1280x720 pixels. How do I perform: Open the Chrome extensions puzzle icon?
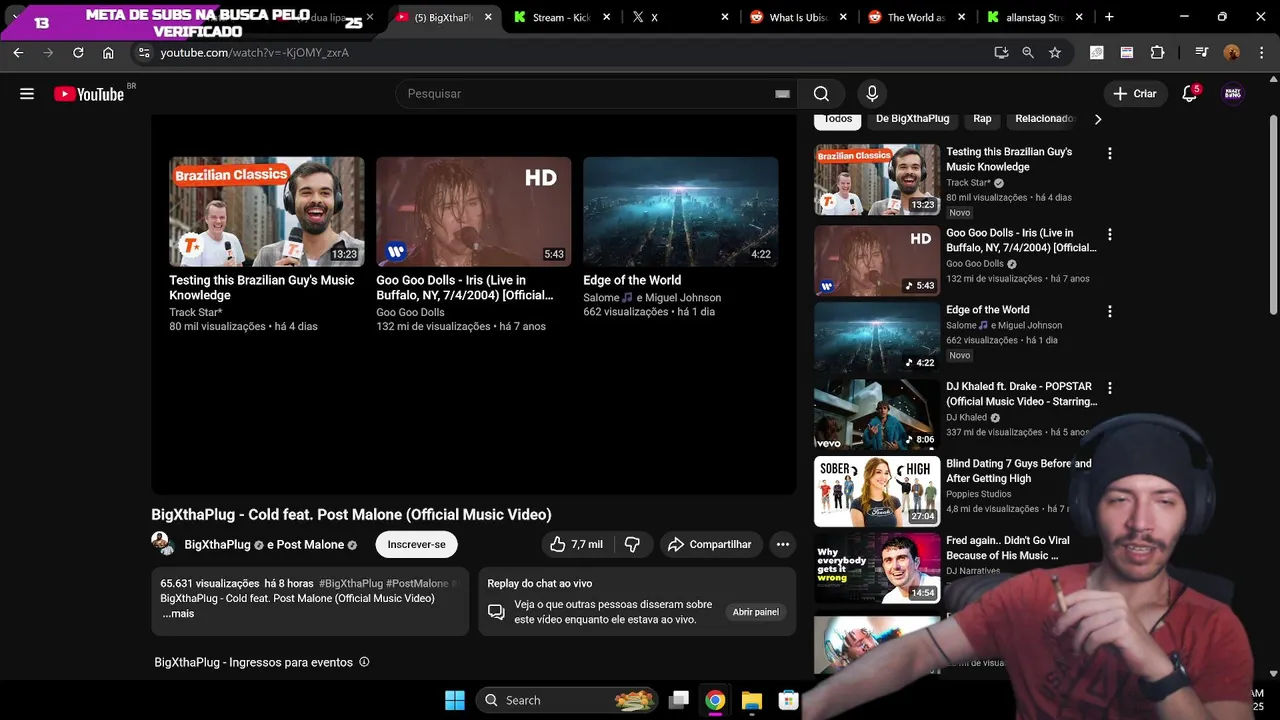click(1158, 53)
